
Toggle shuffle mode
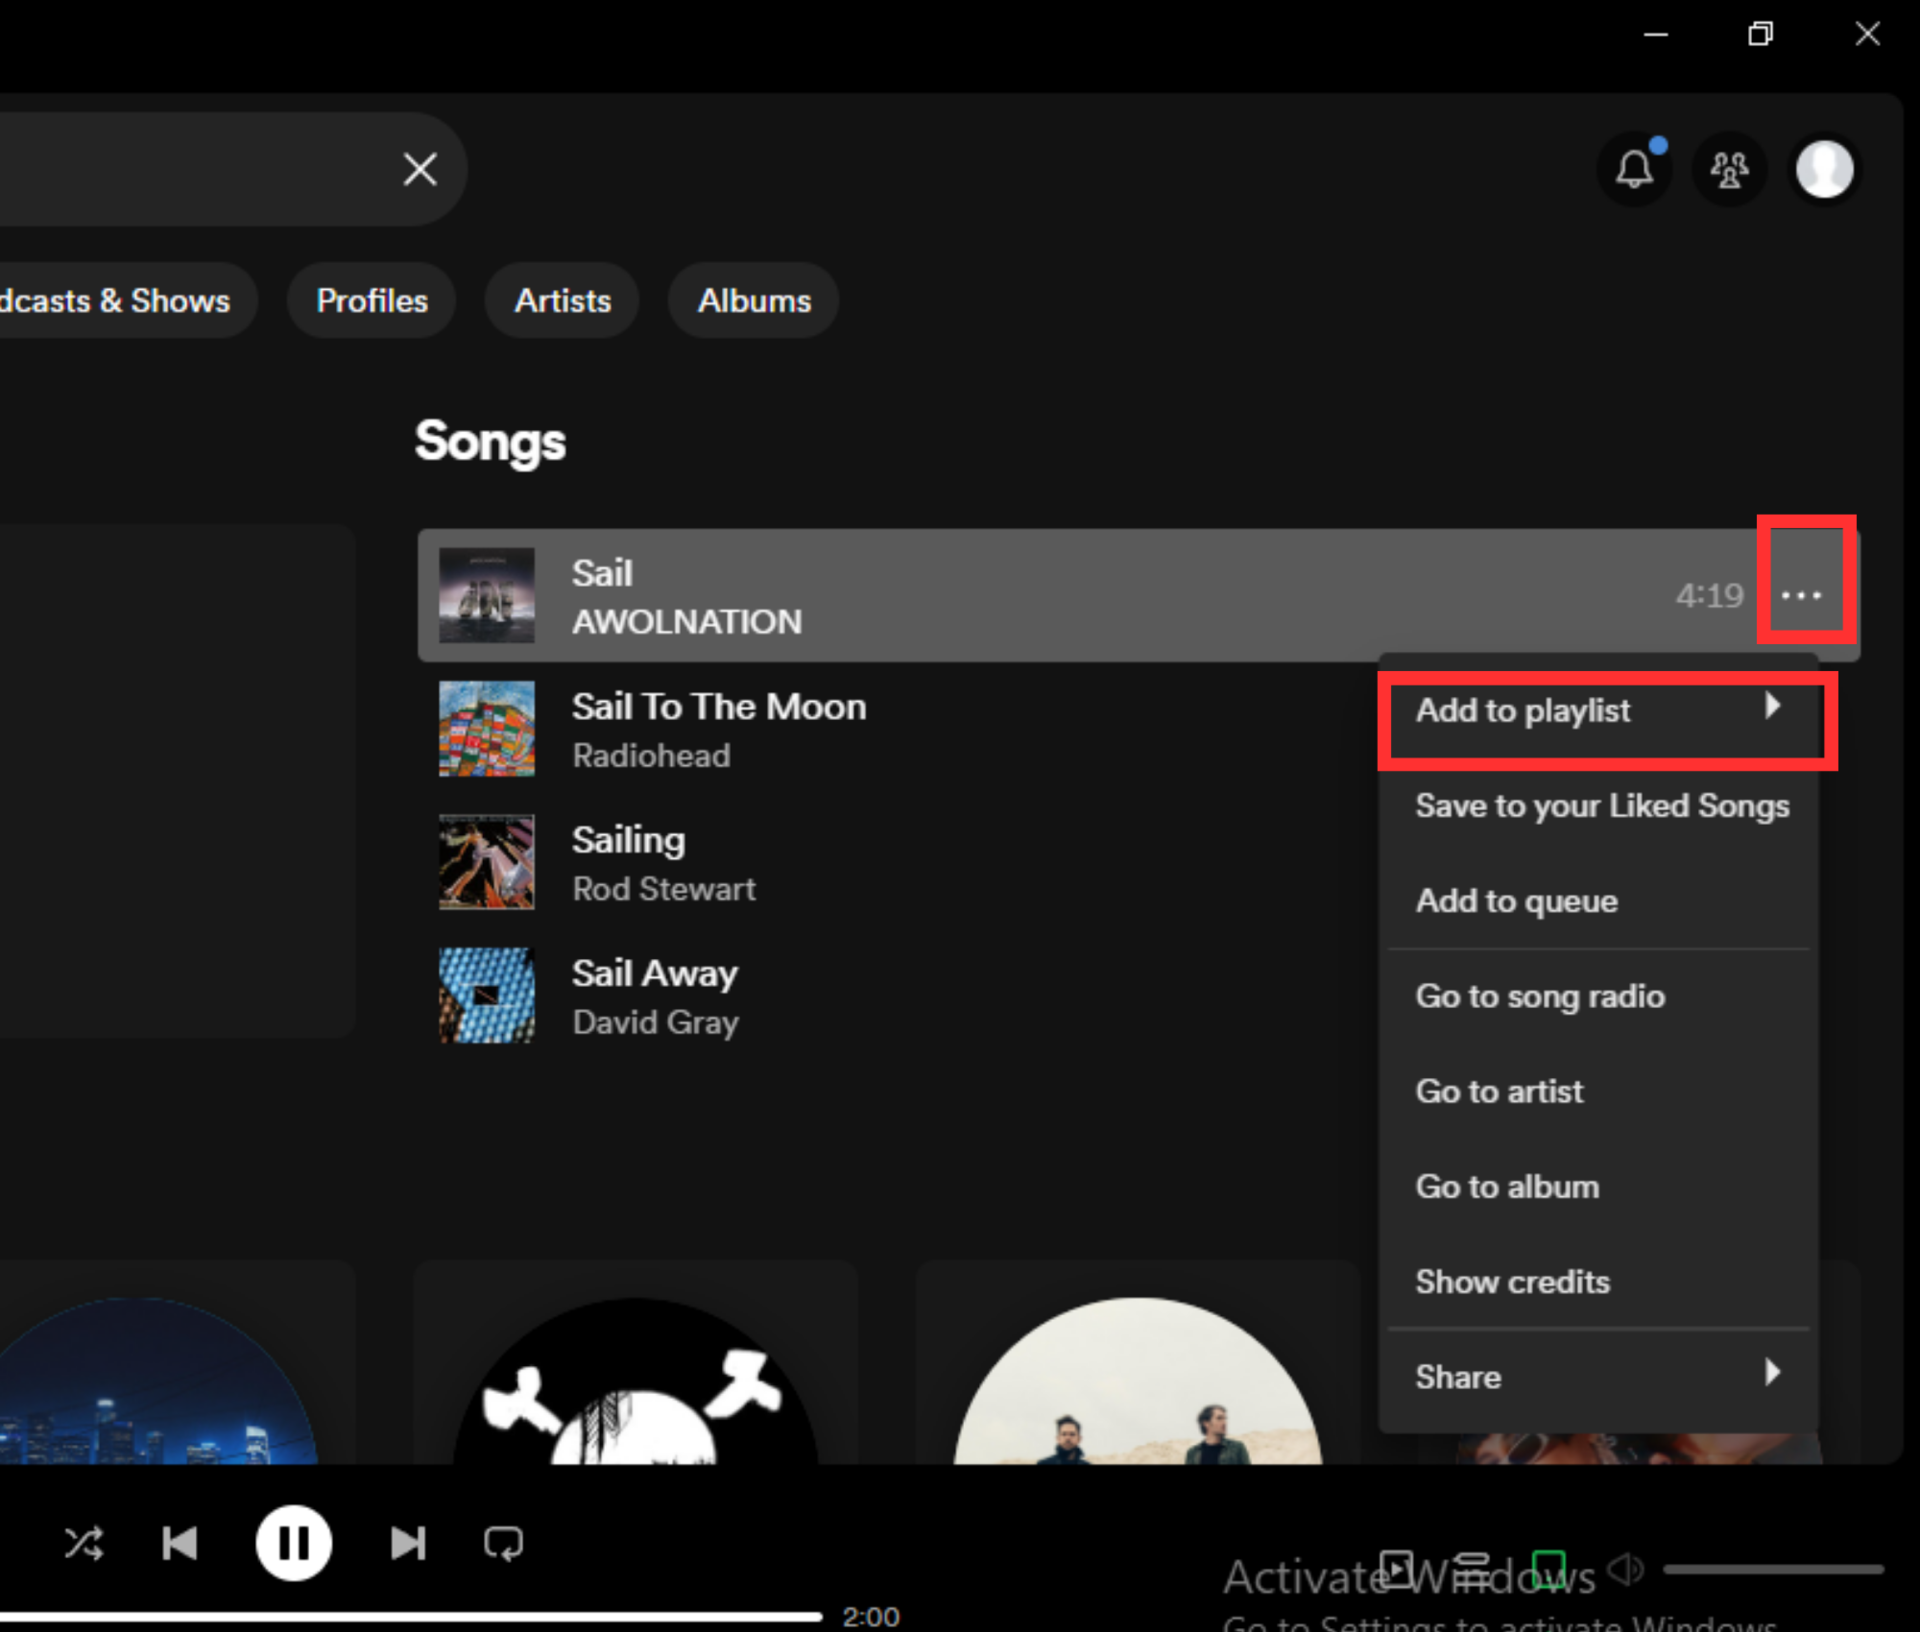pos(84,1543)
